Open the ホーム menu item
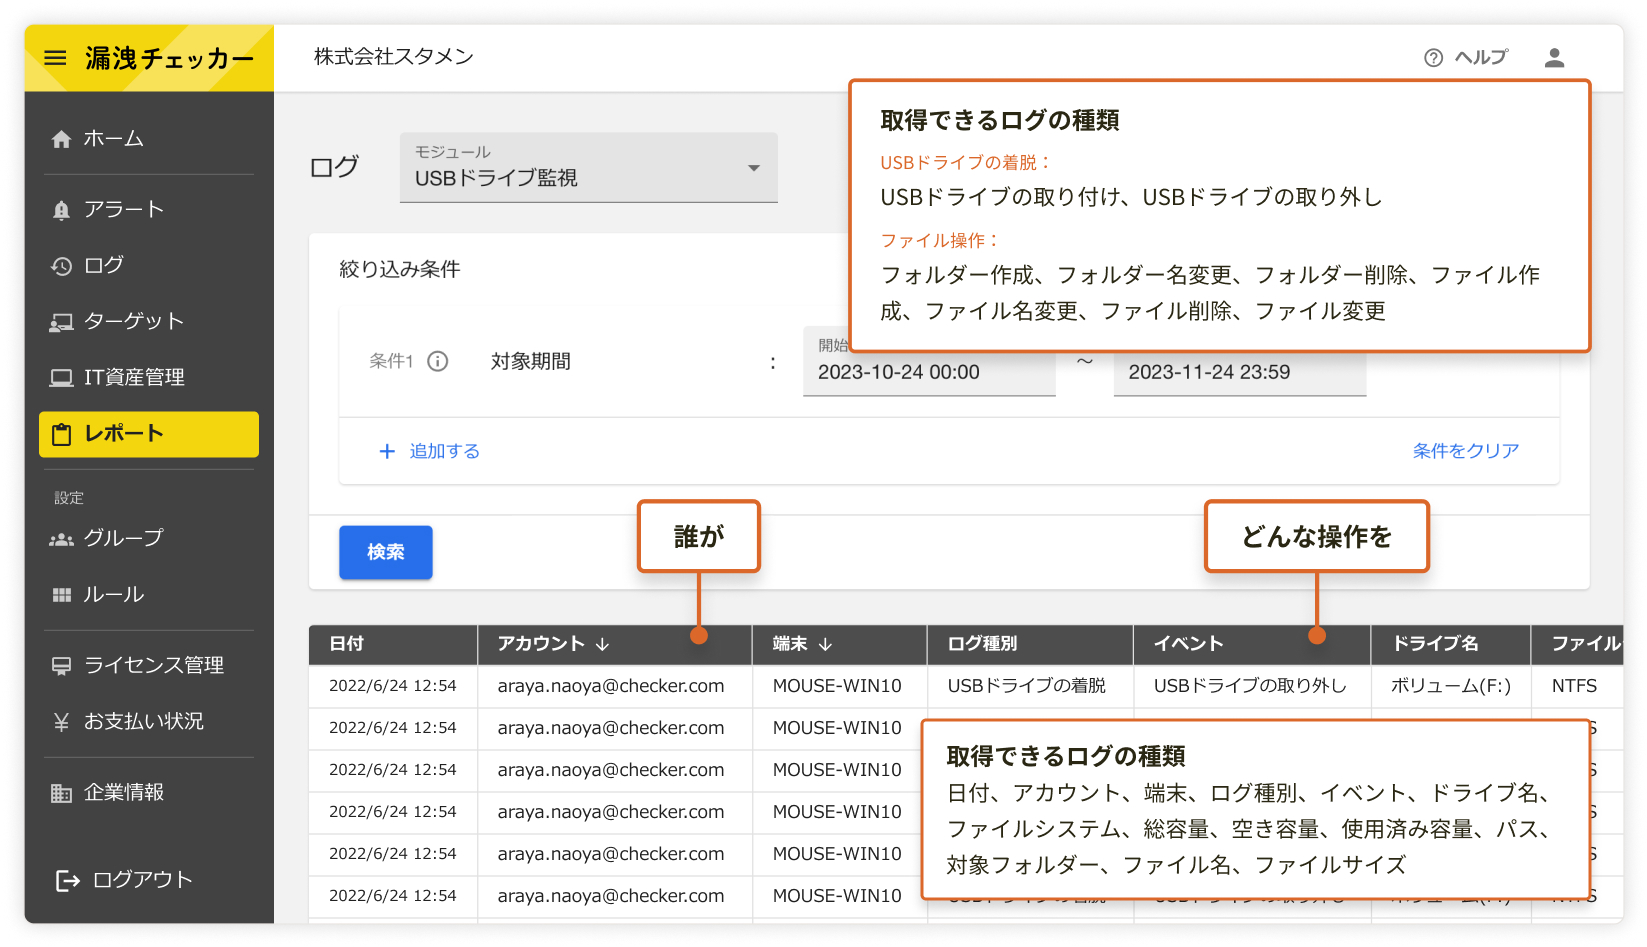 pyautogui.click(x=149, y=139)
